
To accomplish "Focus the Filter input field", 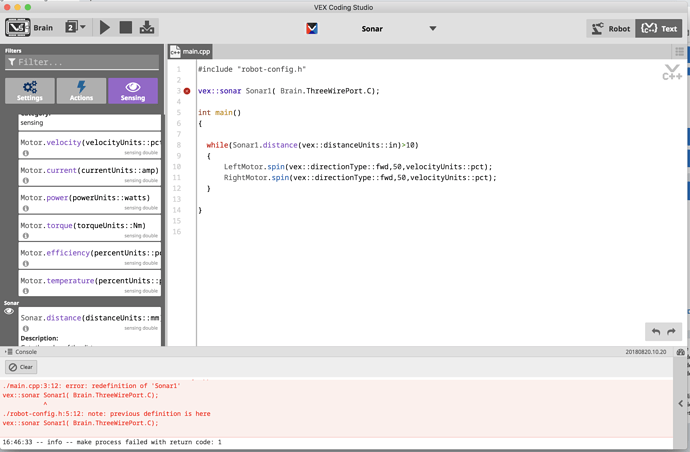I will coord(82,62).
